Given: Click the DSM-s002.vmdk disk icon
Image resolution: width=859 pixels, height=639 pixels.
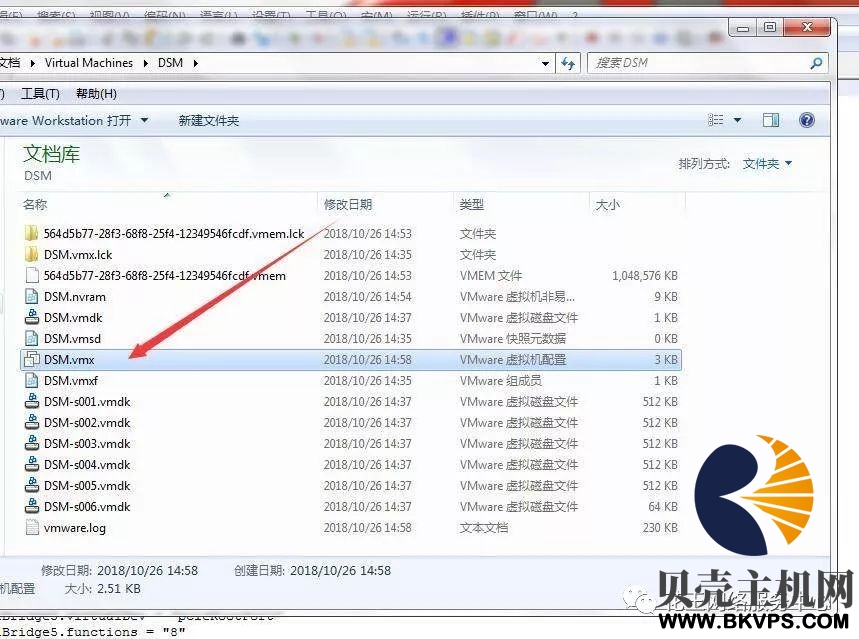Looking at the screenshot, I should [32, 423].
